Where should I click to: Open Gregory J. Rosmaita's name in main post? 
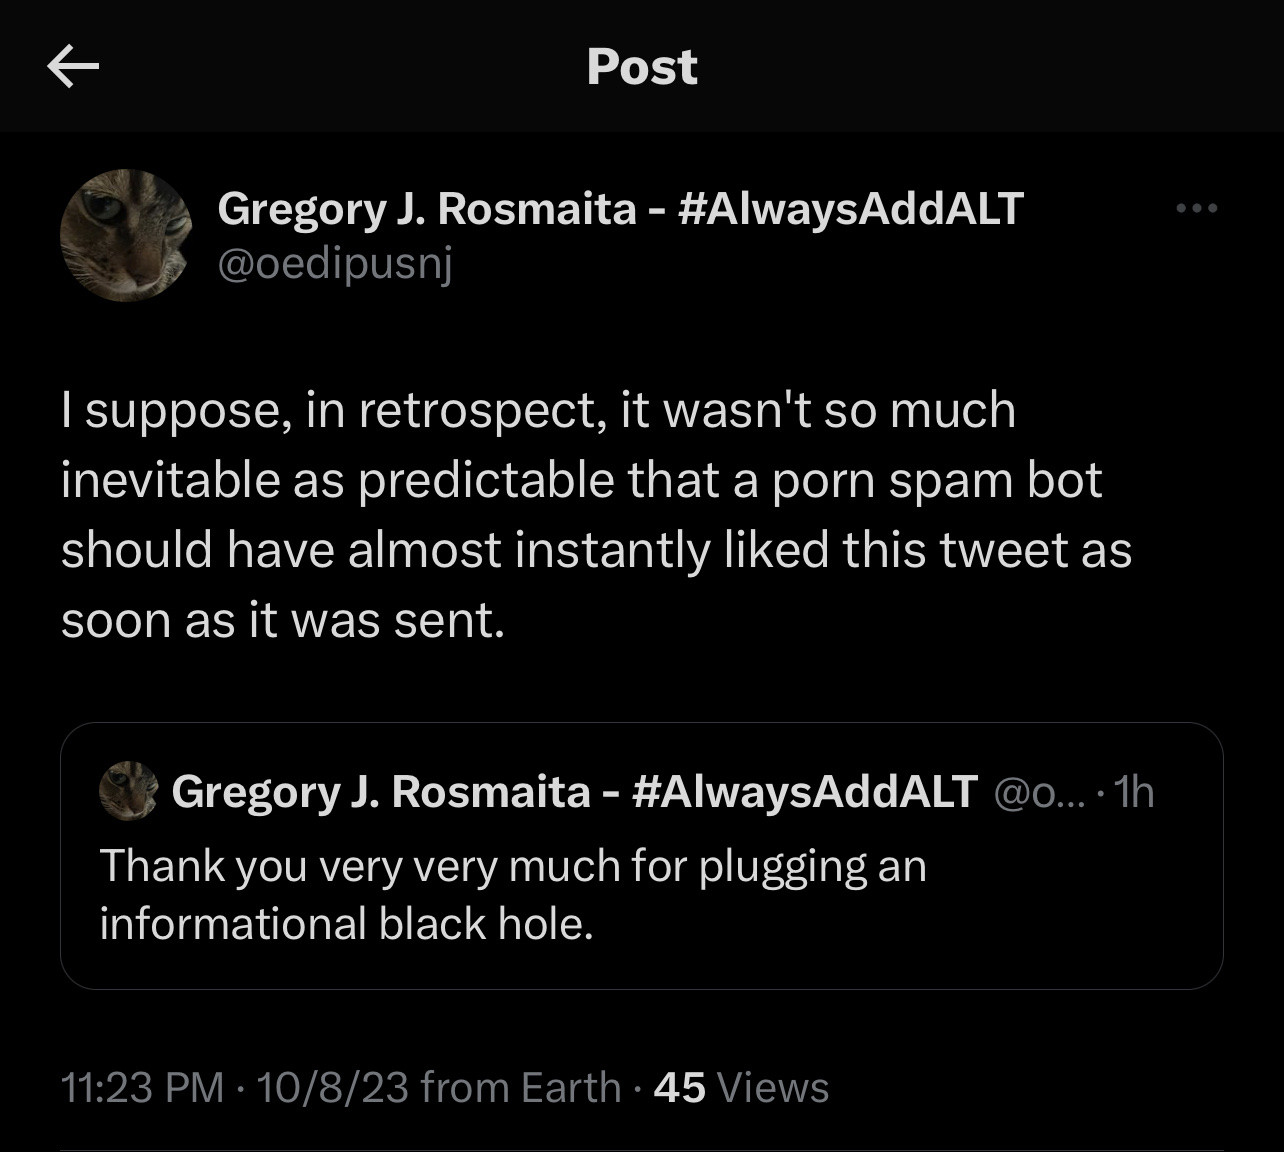[x=426, y=208]
